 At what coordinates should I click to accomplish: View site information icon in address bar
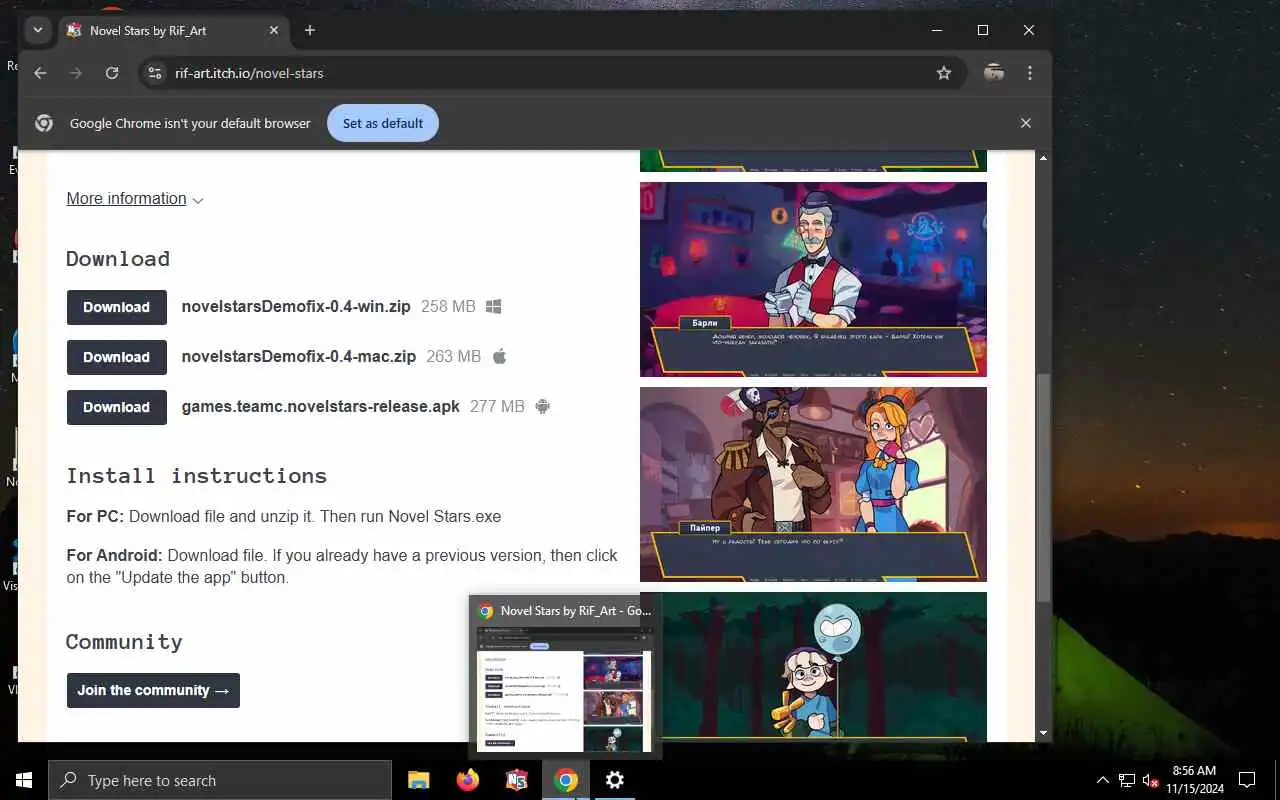click(x=154, y=73)
